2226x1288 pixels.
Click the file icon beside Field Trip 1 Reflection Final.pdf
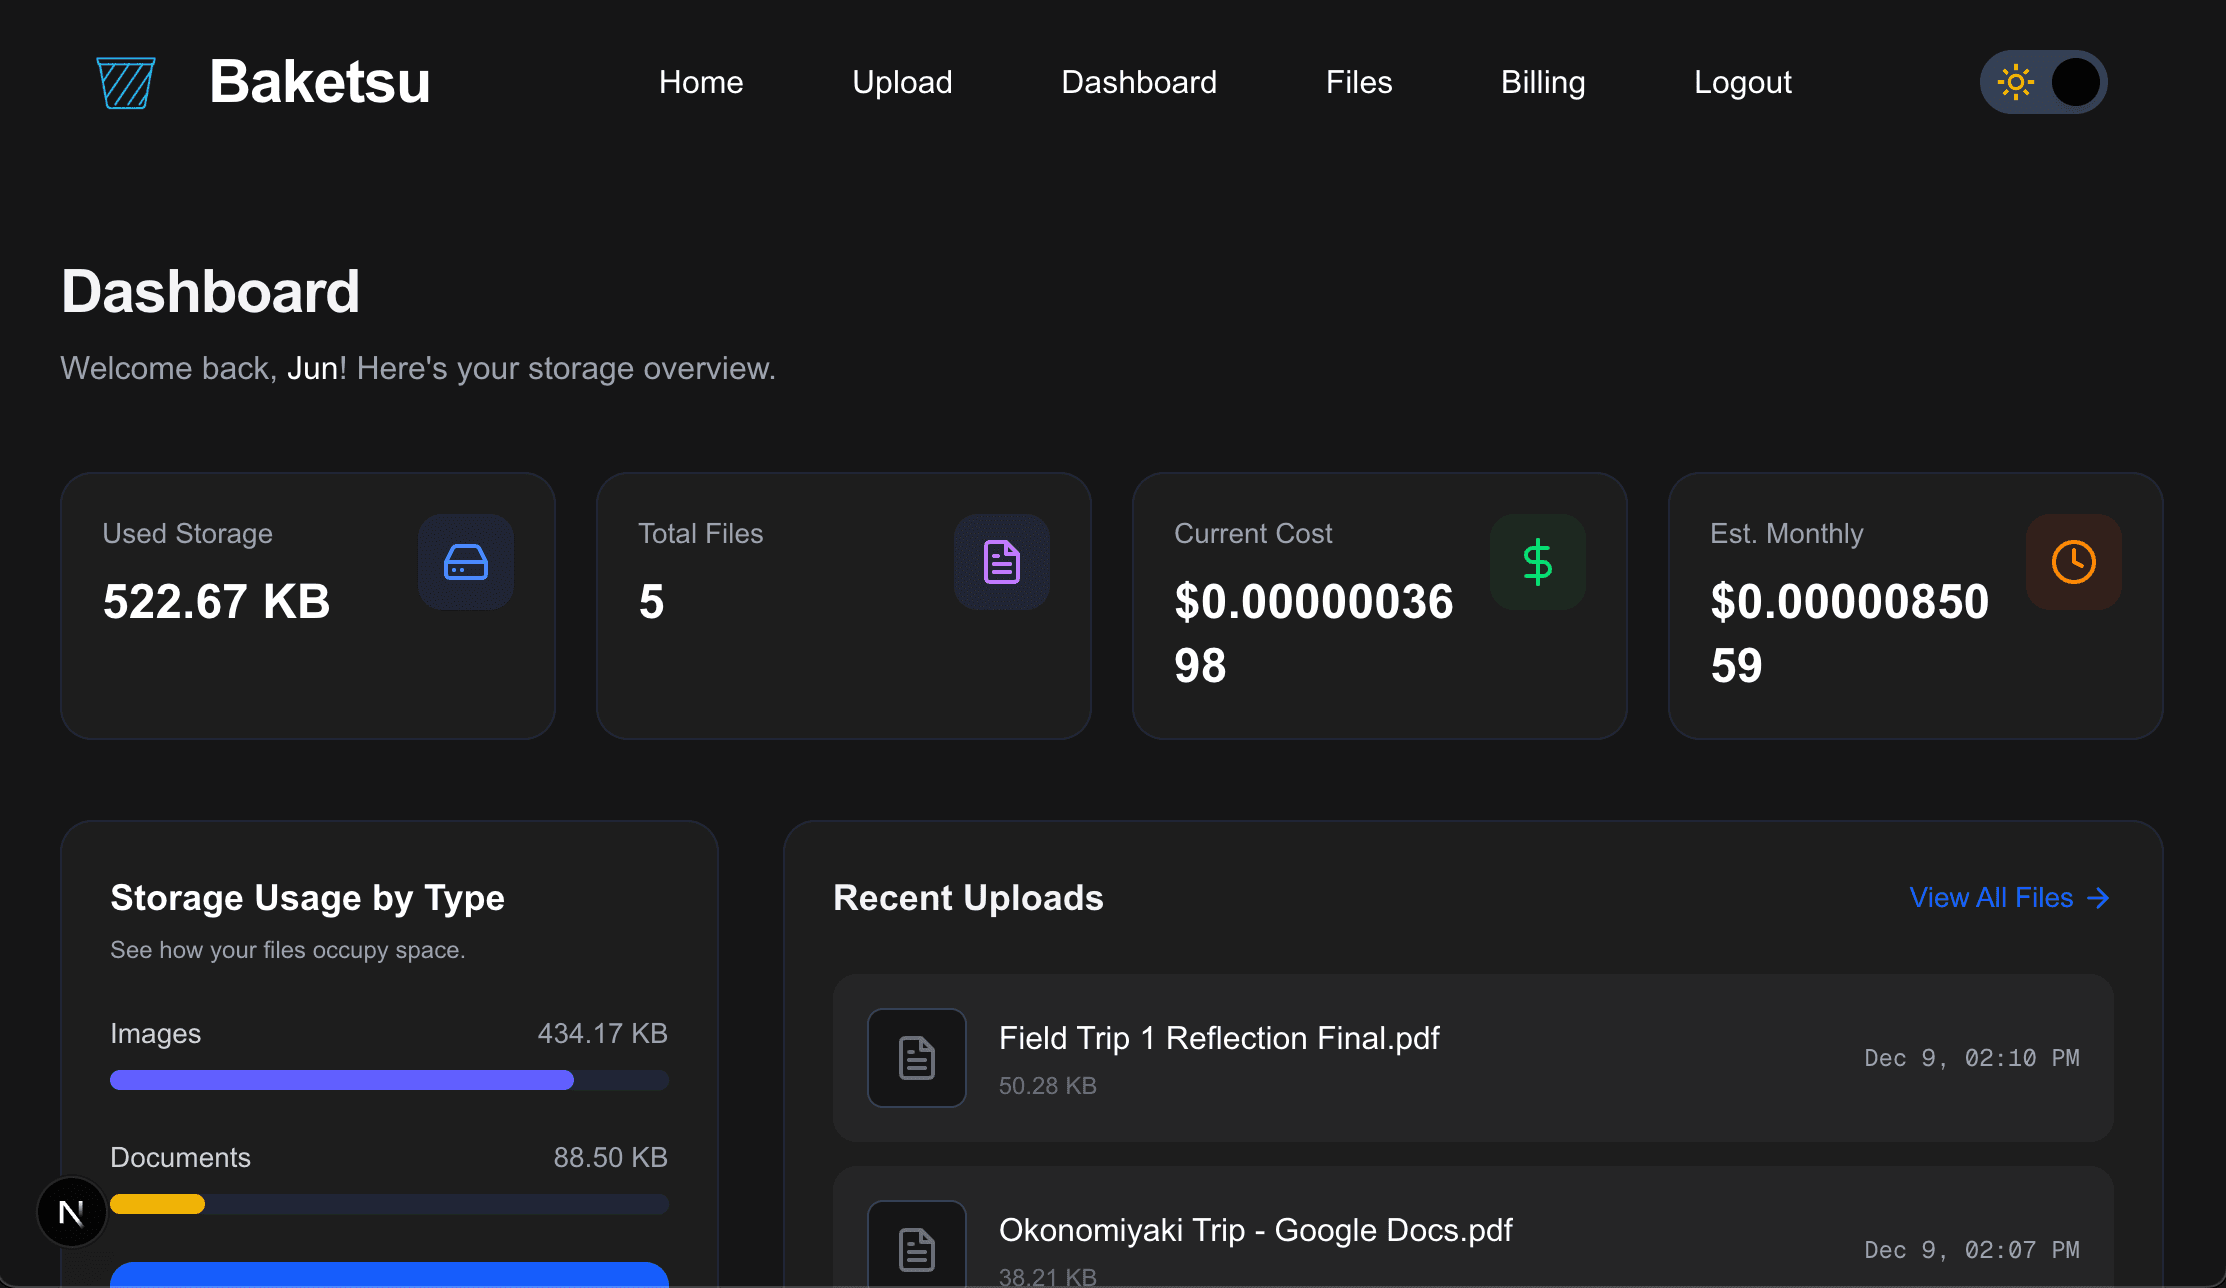click(916, 1057)
